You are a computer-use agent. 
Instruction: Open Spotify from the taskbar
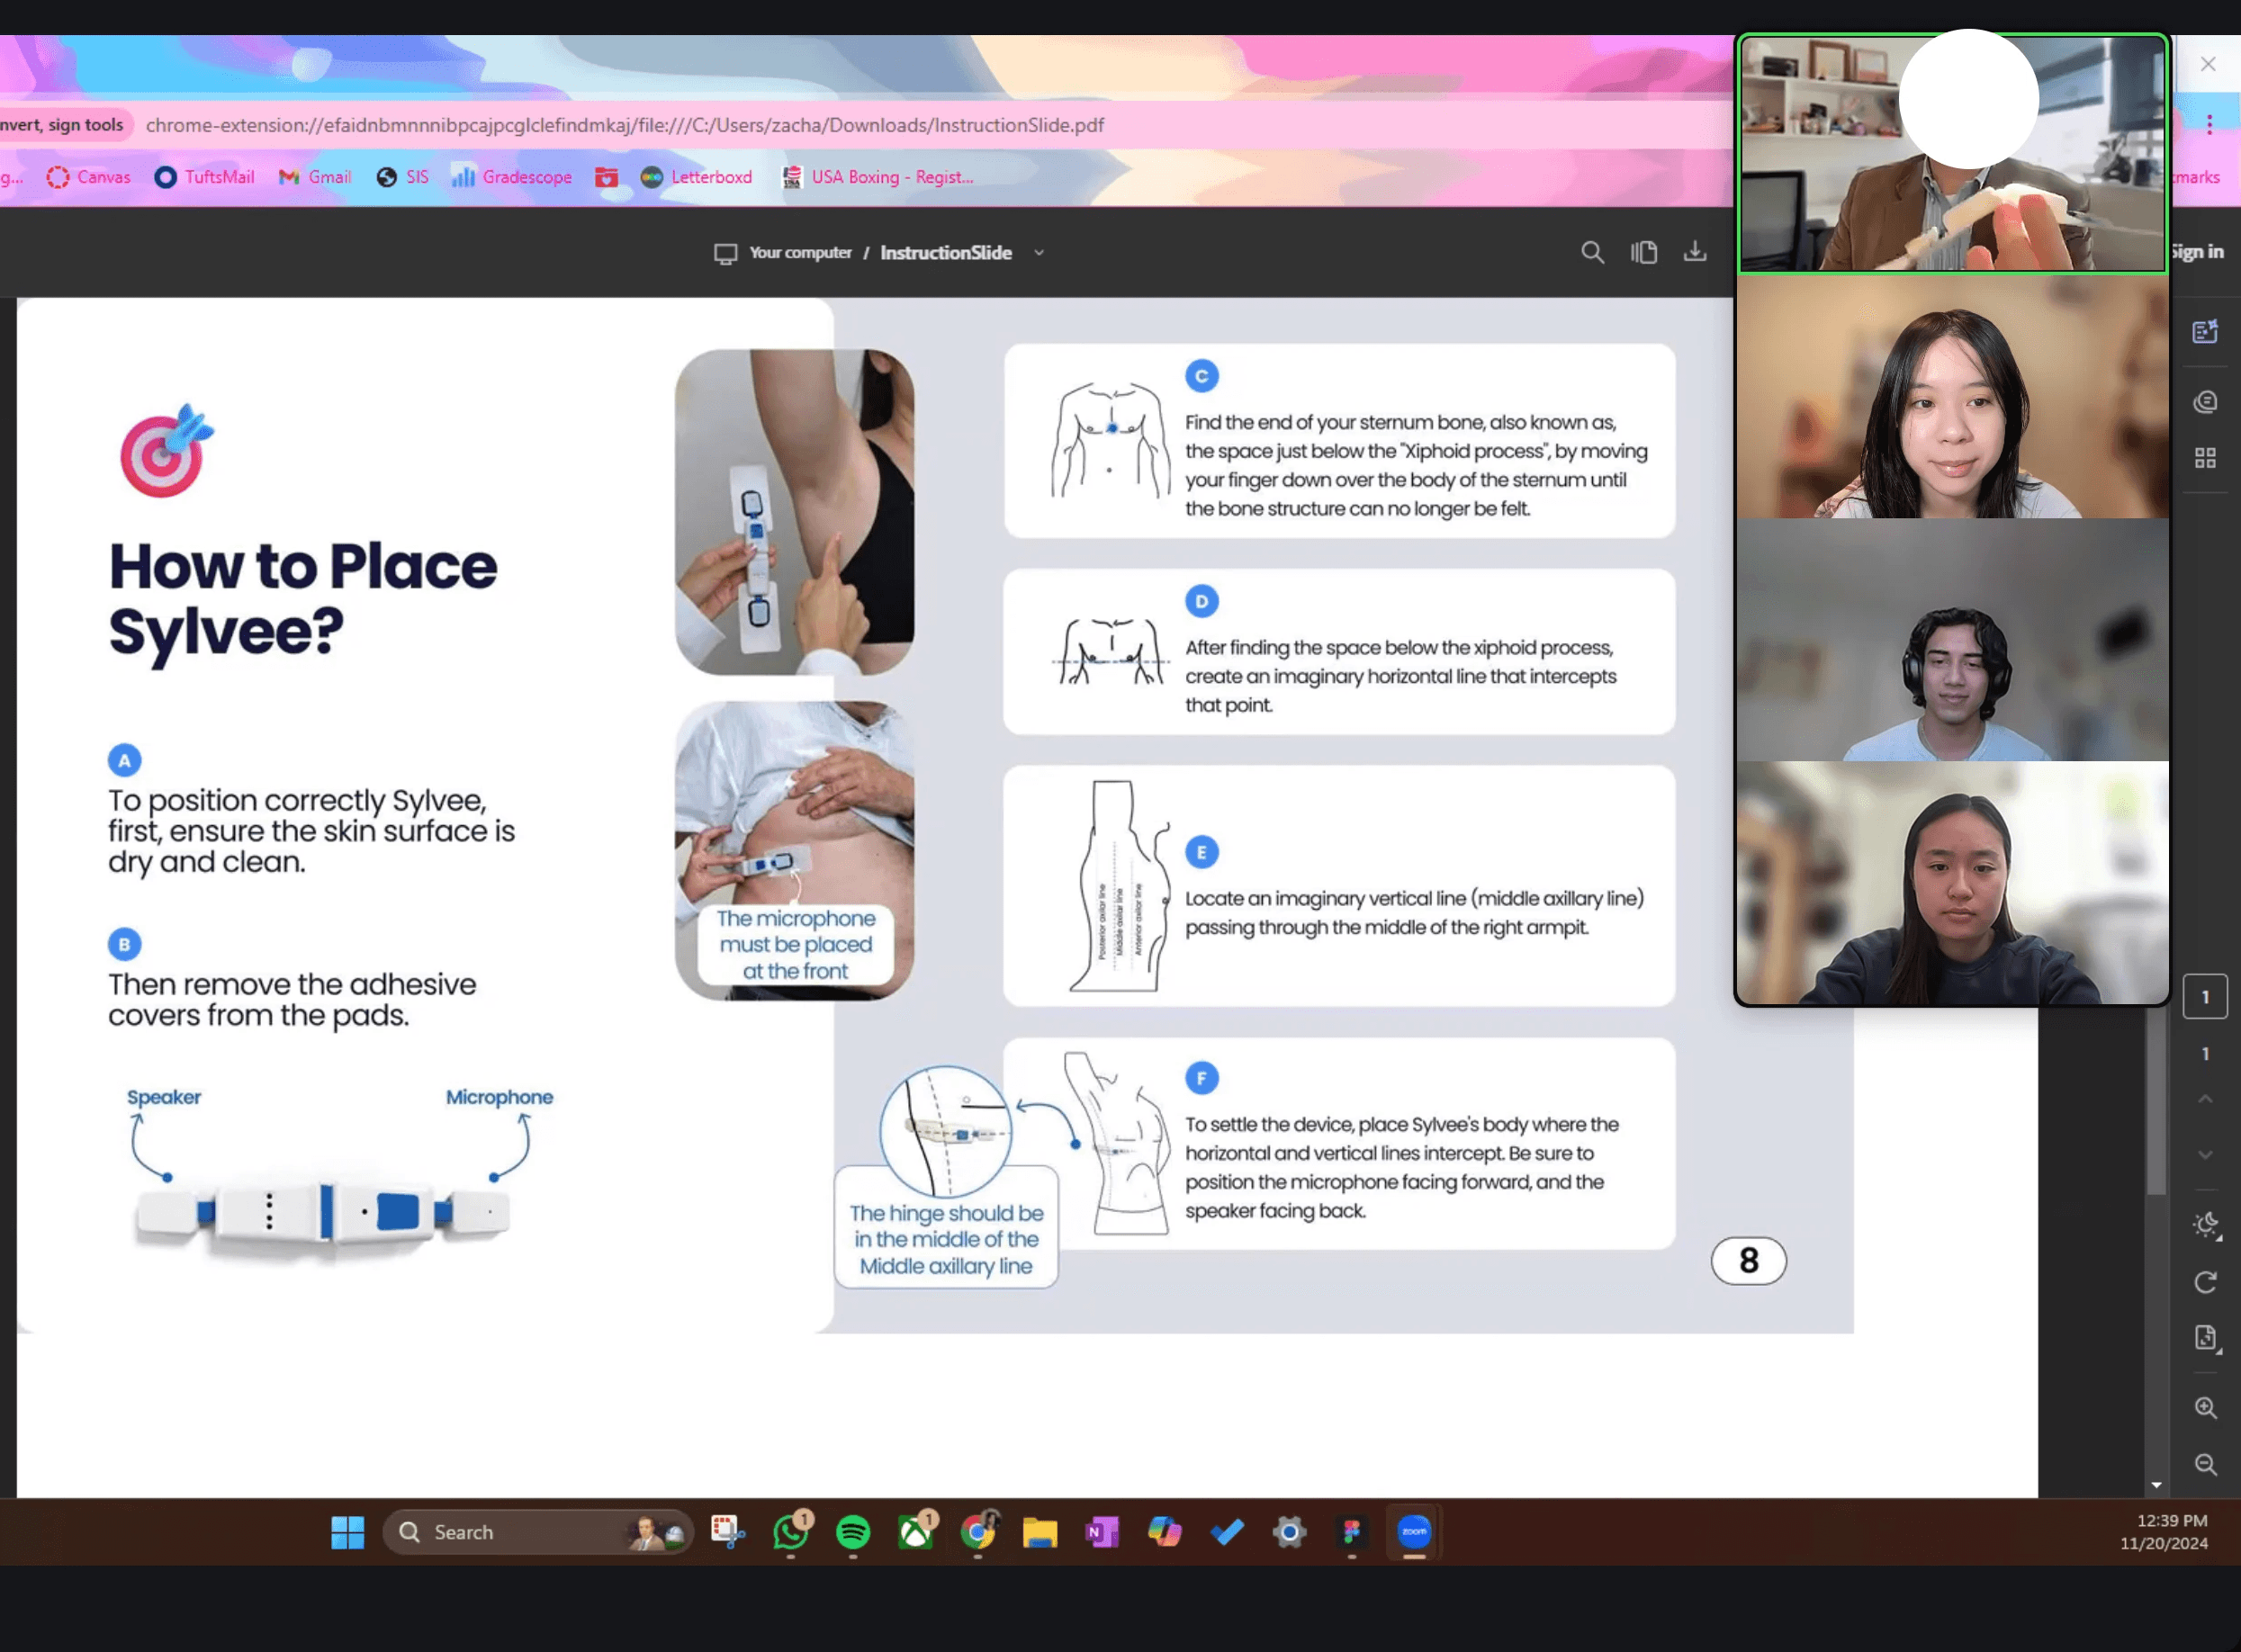pos(853,1532)
